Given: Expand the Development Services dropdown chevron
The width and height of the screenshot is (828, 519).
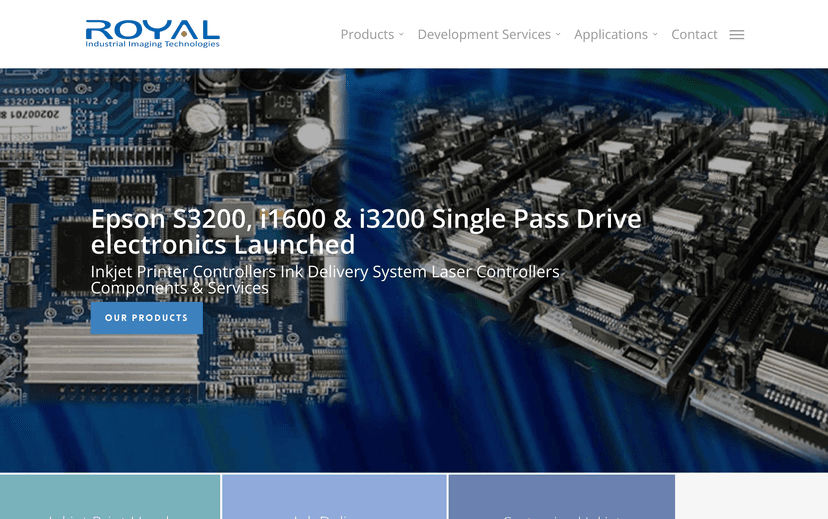Looking at the screenshot, I should pyautogui.click(x=558, y=35).
